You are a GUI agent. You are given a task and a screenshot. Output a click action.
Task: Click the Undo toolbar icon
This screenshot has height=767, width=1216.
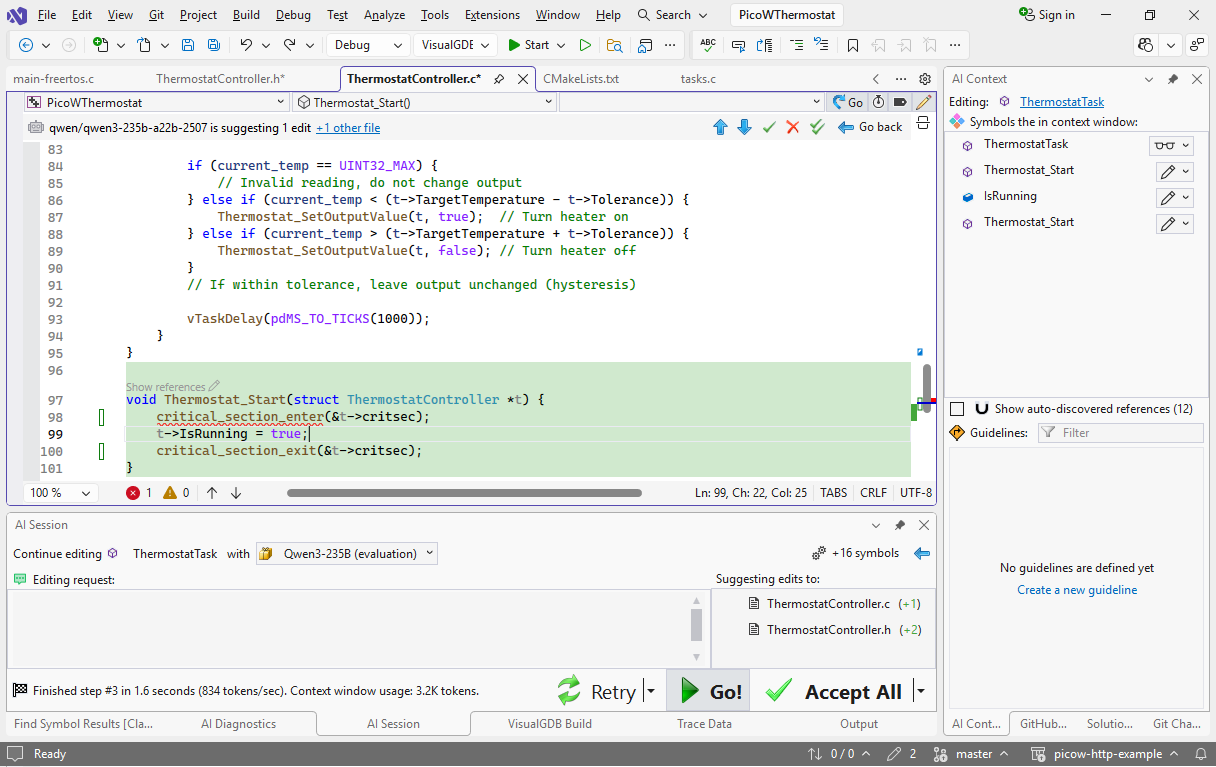pyautogui.click(x=246, y=45)
